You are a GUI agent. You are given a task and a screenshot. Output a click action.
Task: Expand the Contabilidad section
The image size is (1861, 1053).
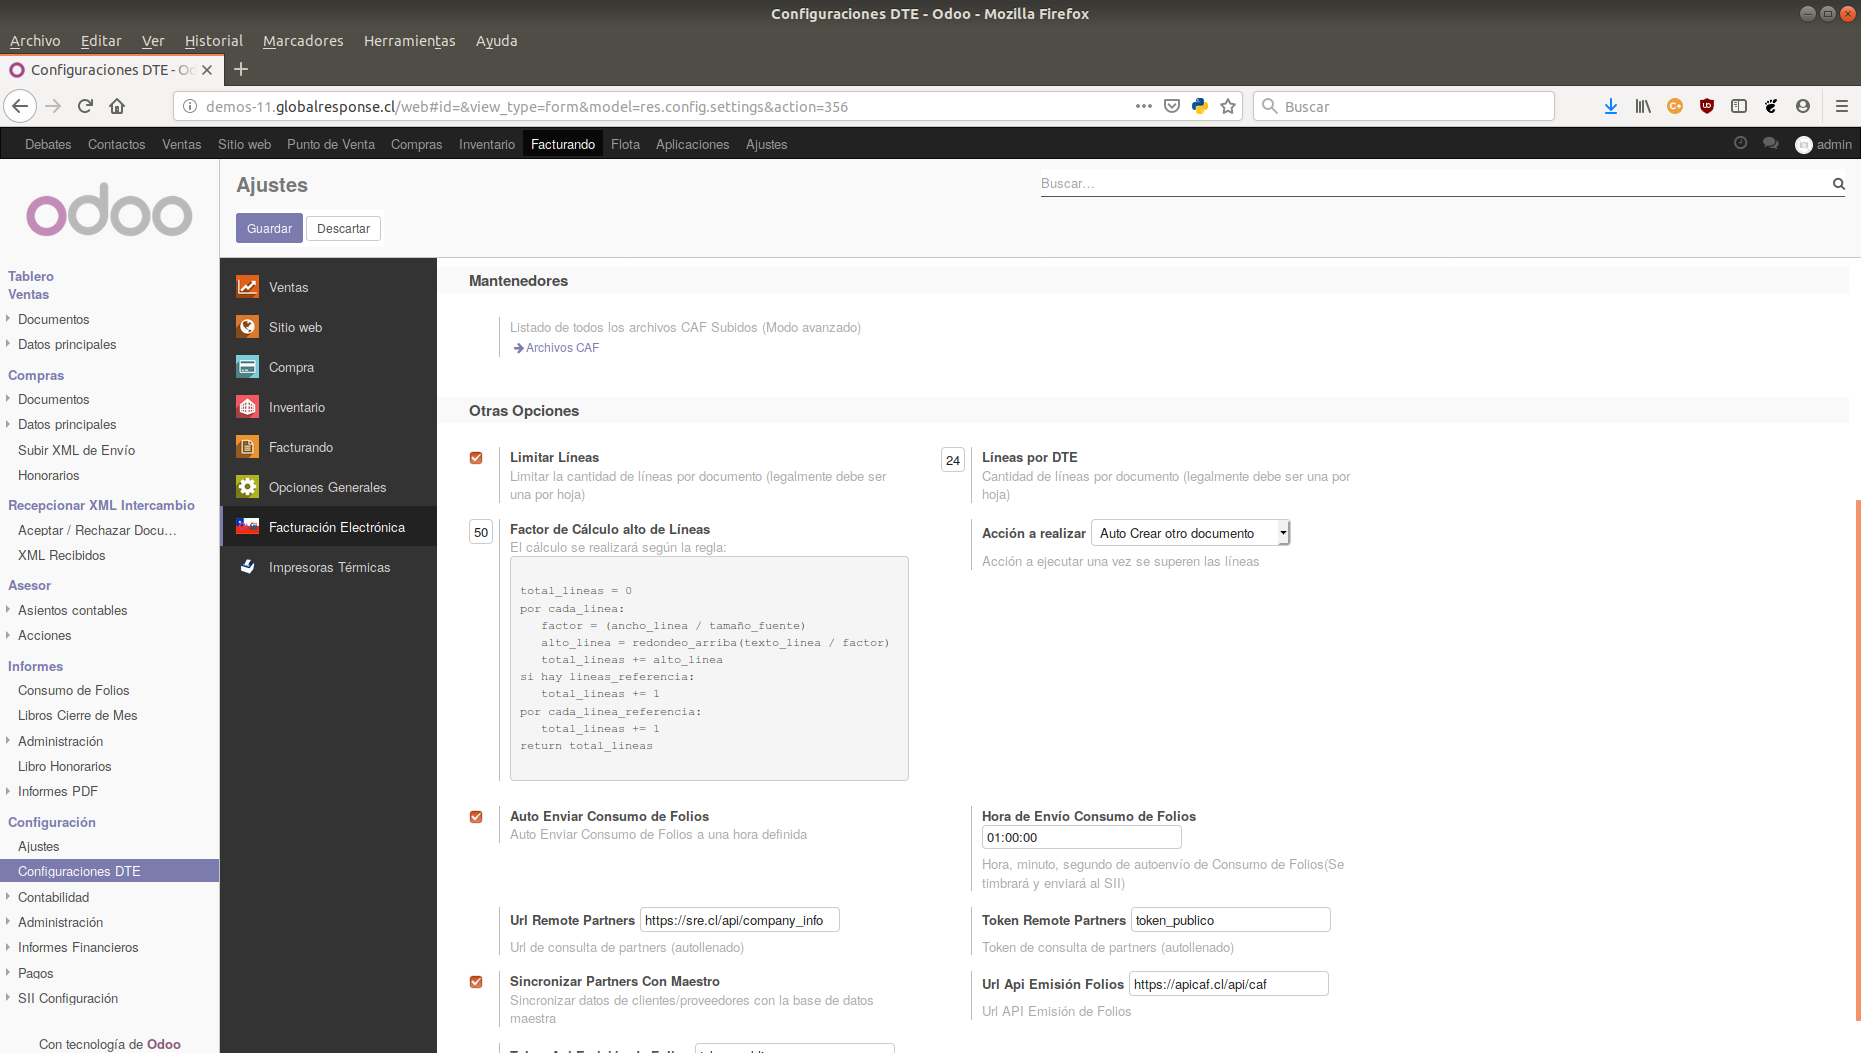[x=53, y=897]
